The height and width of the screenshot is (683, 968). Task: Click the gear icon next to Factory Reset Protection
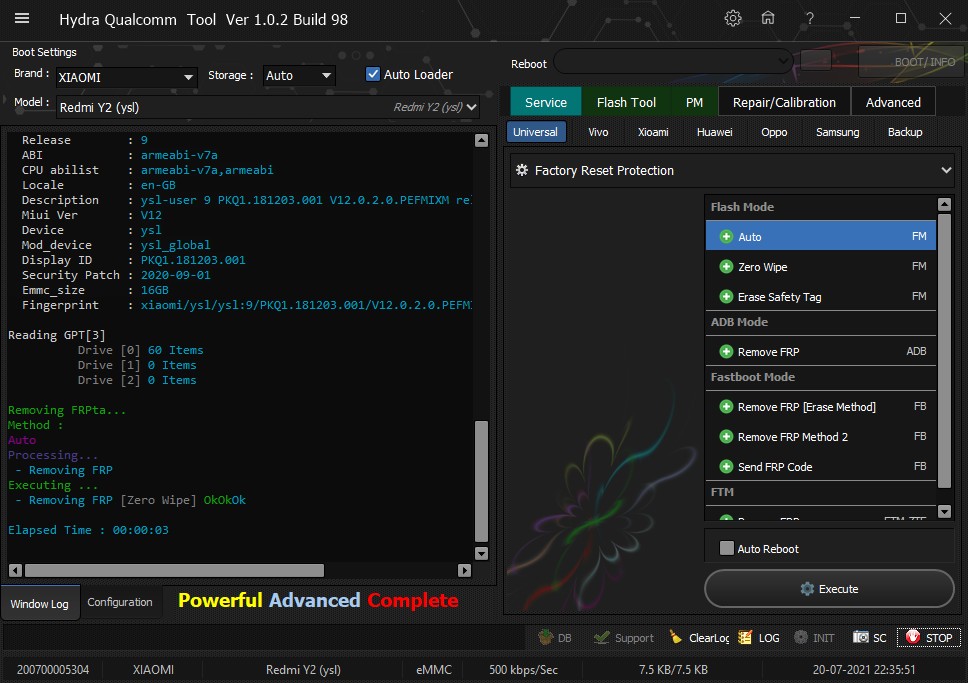coord(522,170)
